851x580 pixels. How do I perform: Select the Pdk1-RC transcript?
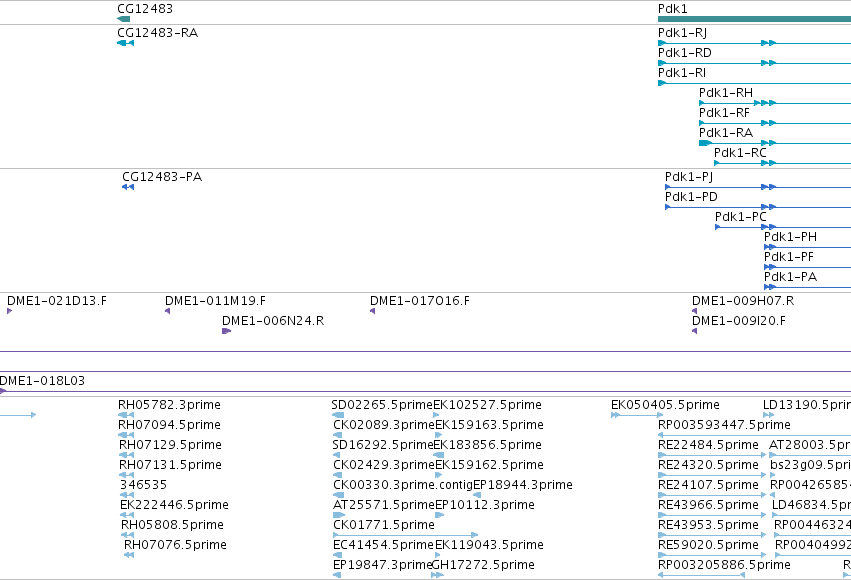coord(782,163)
